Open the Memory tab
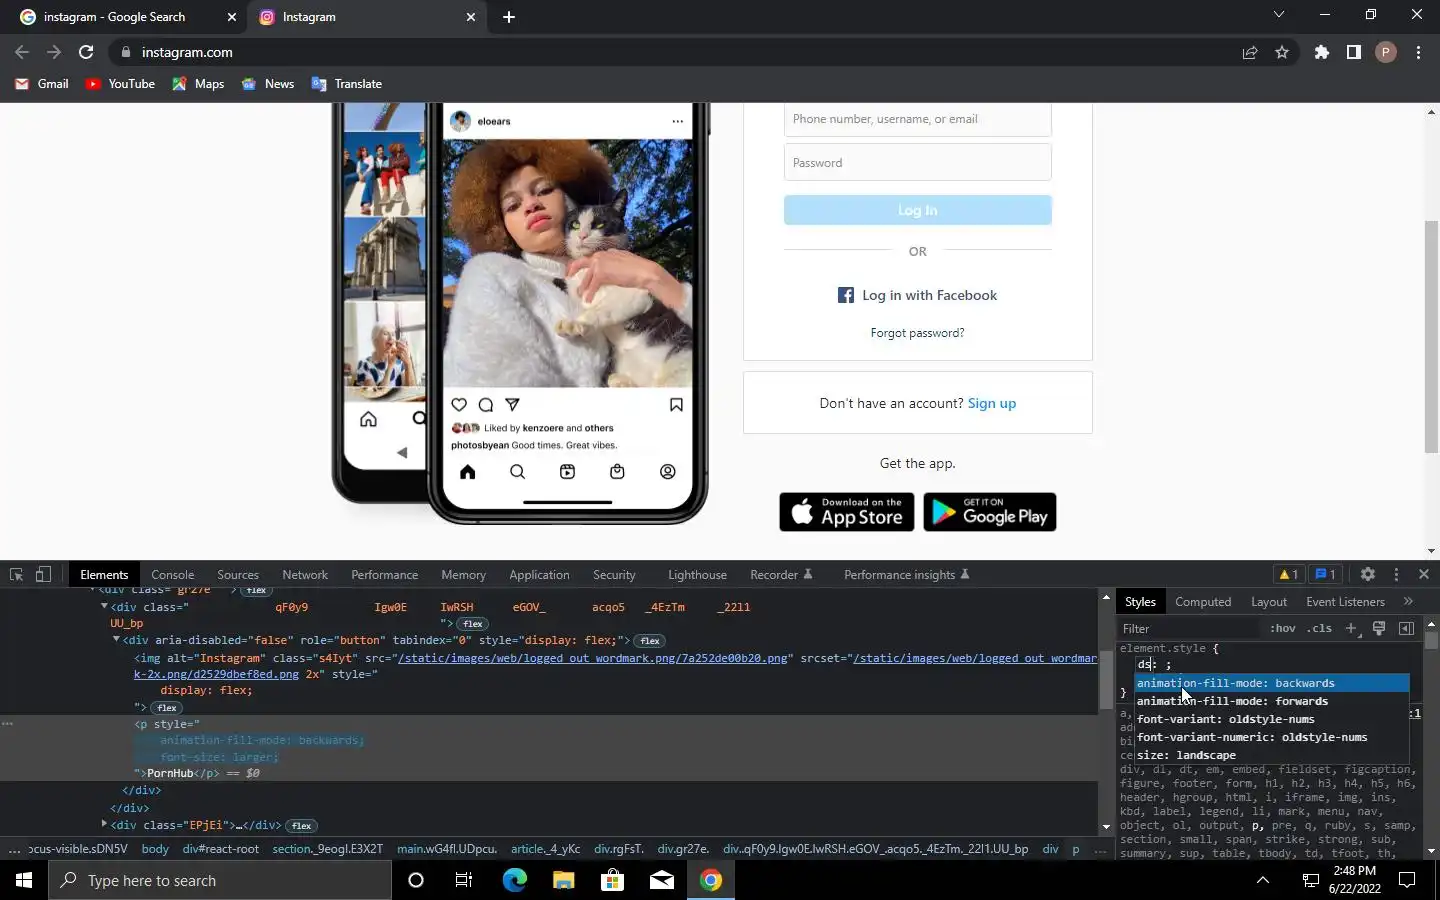1440x900 pixels. click(x=463, y=574)
